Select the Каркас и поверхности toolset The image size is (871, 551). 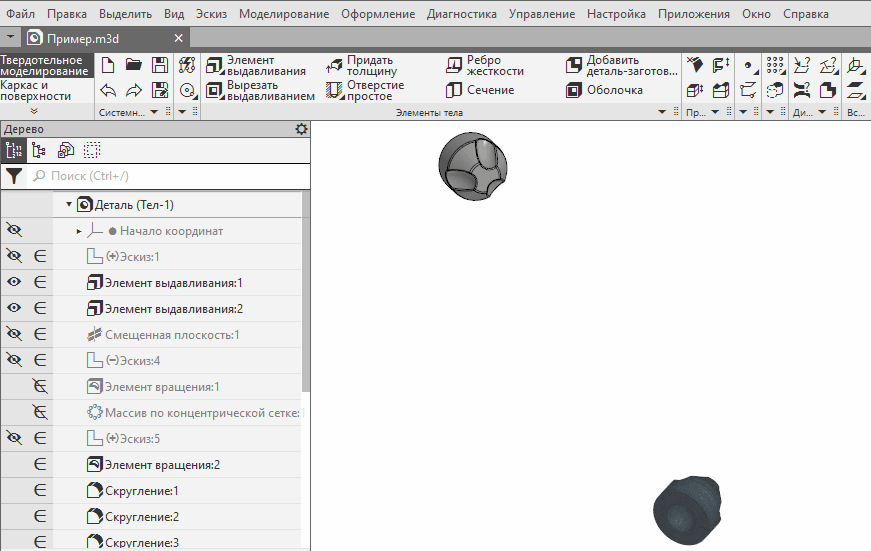click(36, 91)
